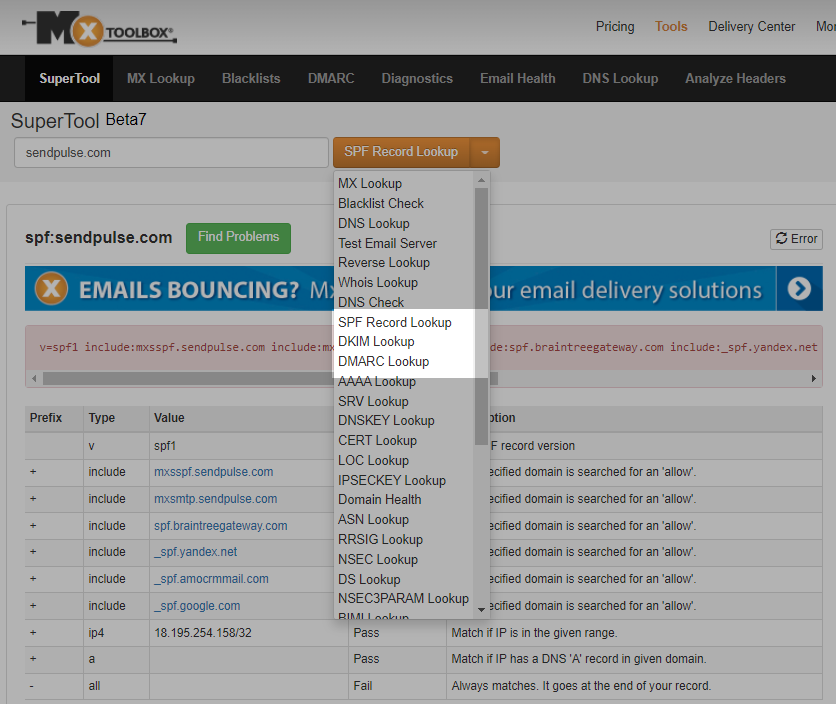
Task: Click the banner's right arrow circle icon
Action: 799,289
